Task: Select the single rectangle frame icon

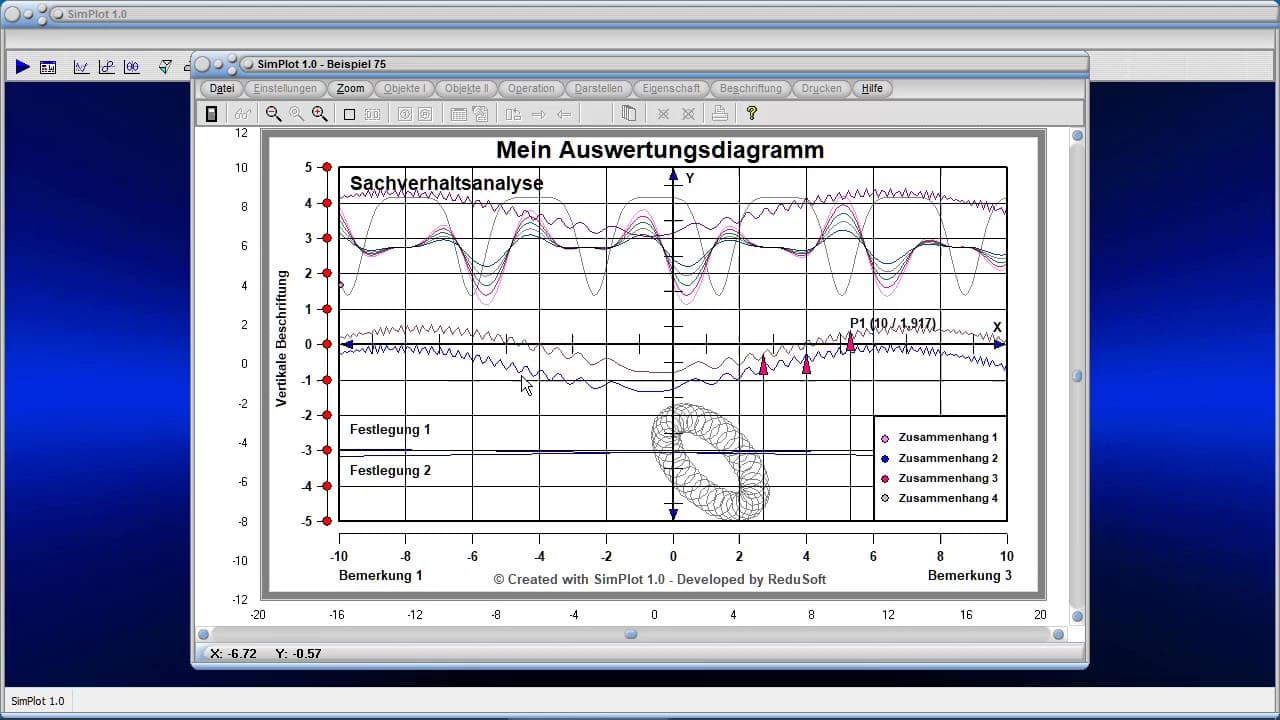Action: (x=349, y=114)
